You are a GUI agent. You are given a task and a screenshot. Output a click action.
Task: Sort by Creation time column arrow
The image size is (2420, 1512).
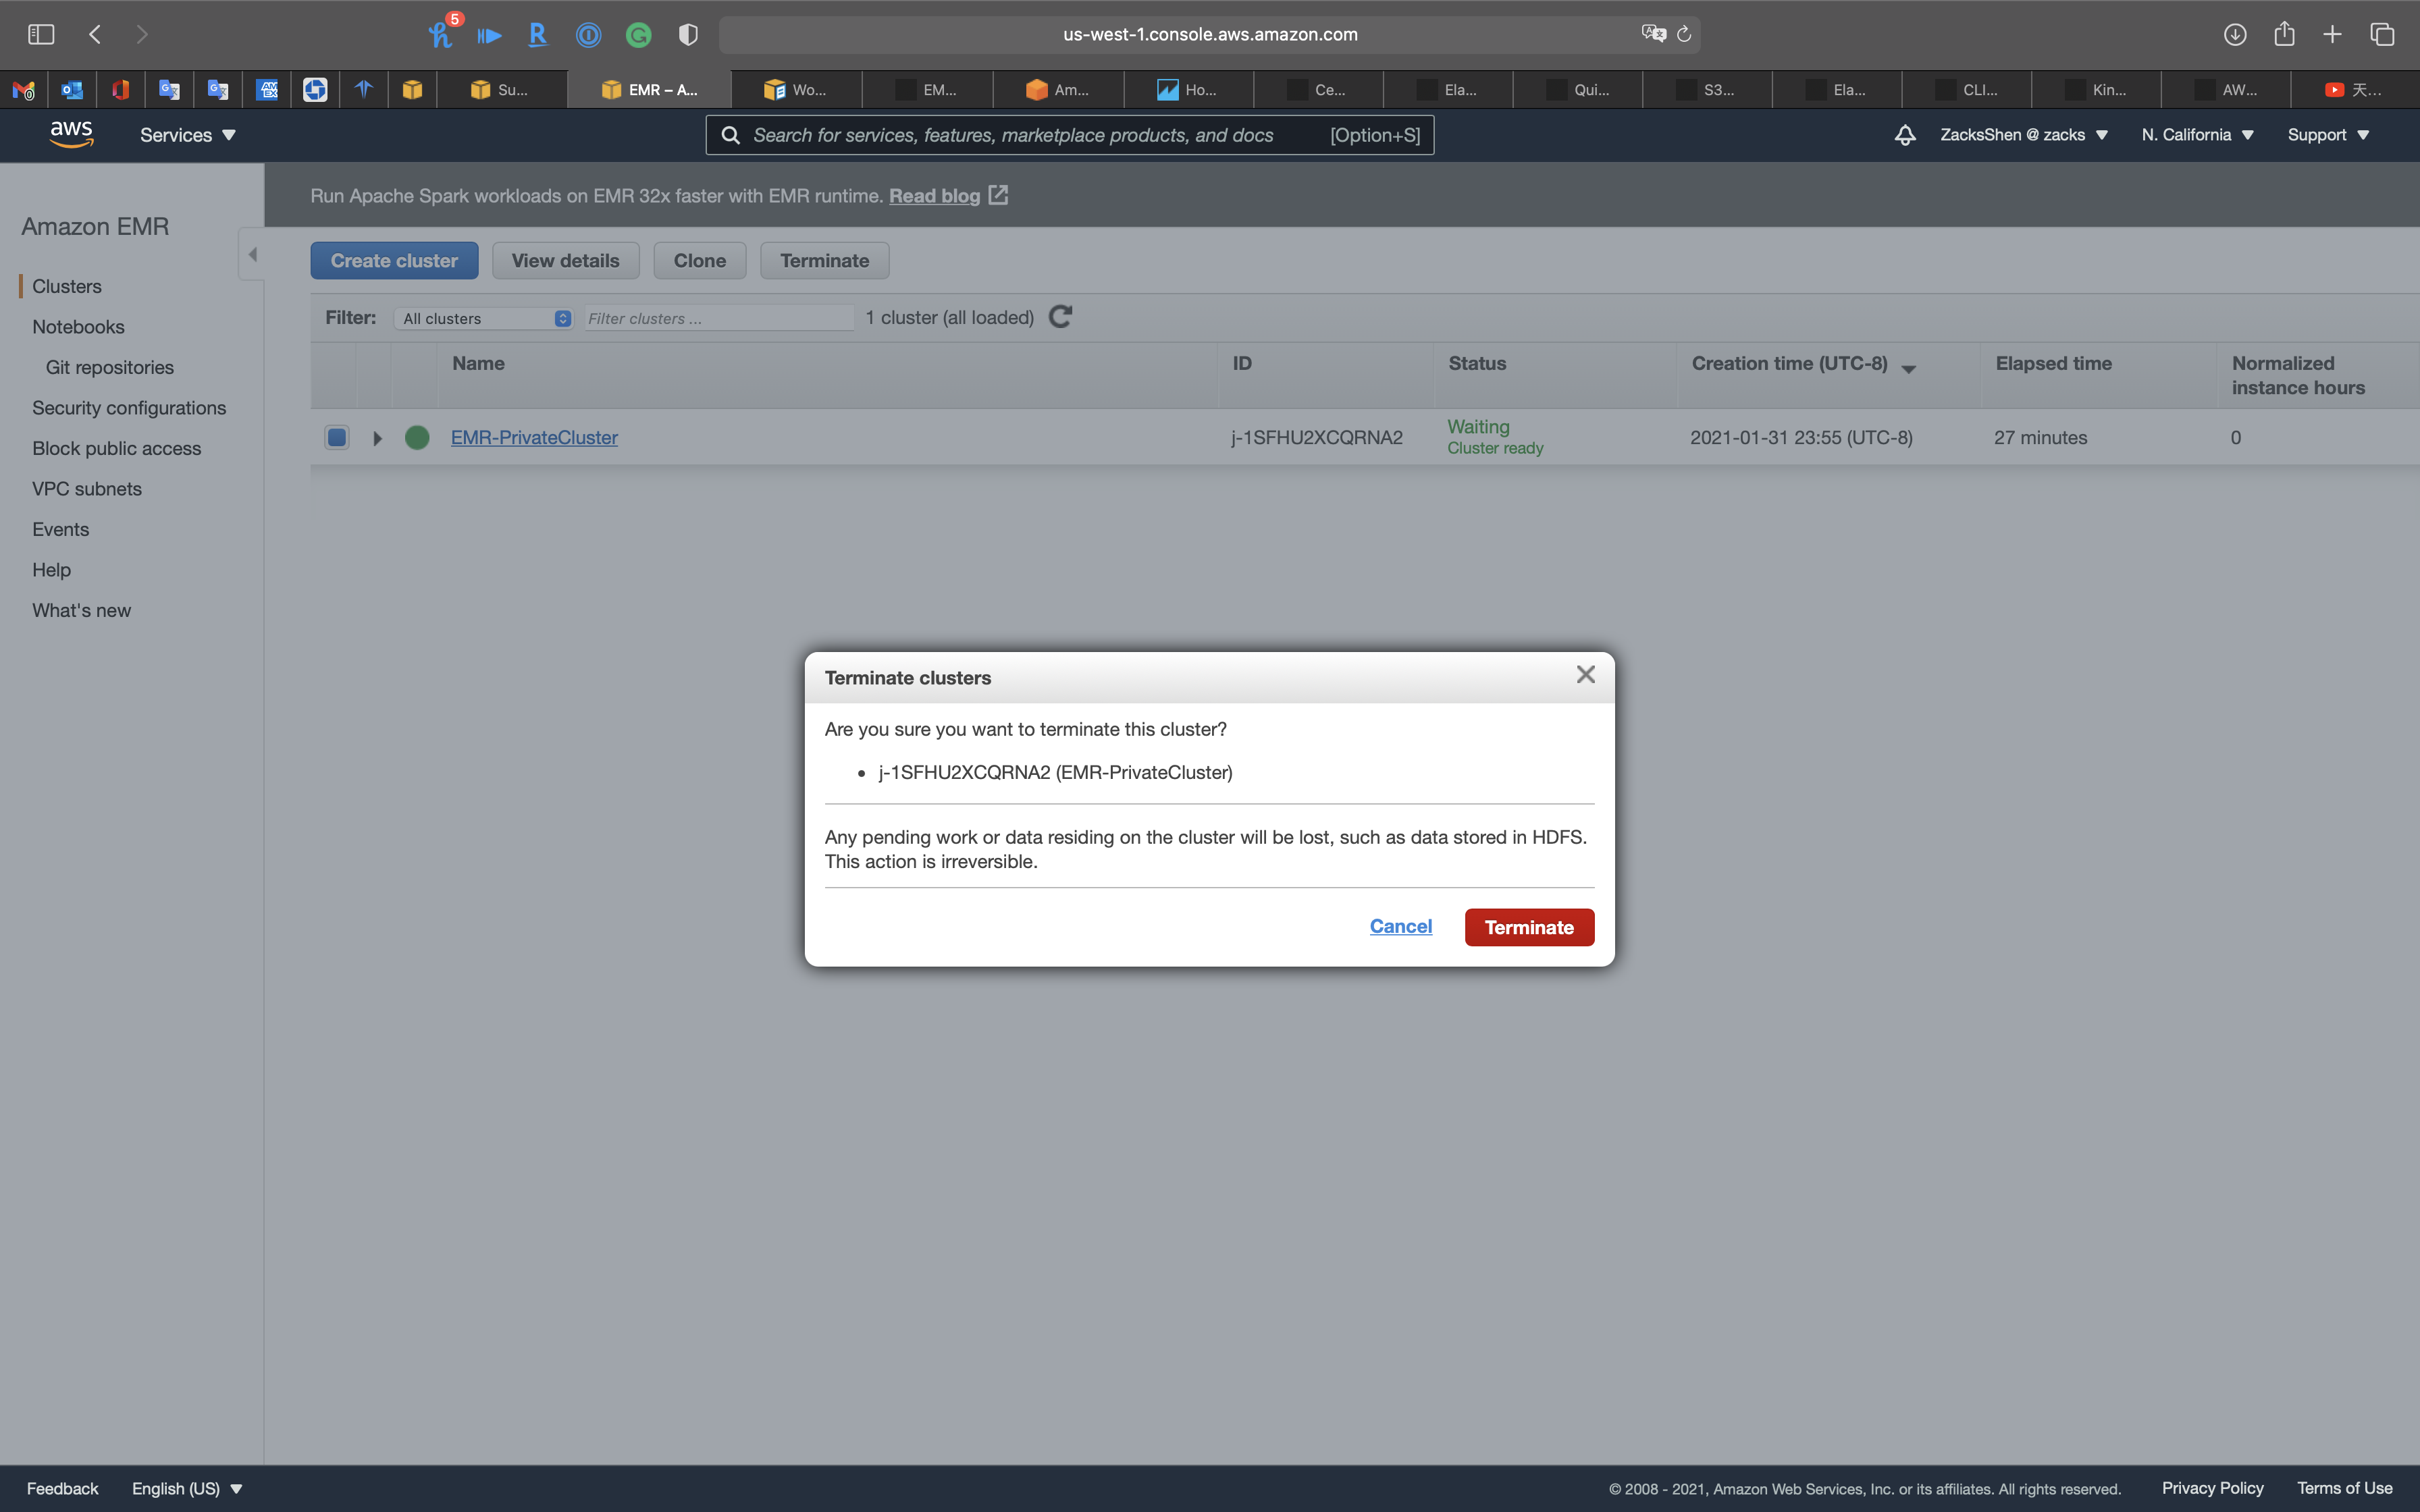[x=1908, y=369]
